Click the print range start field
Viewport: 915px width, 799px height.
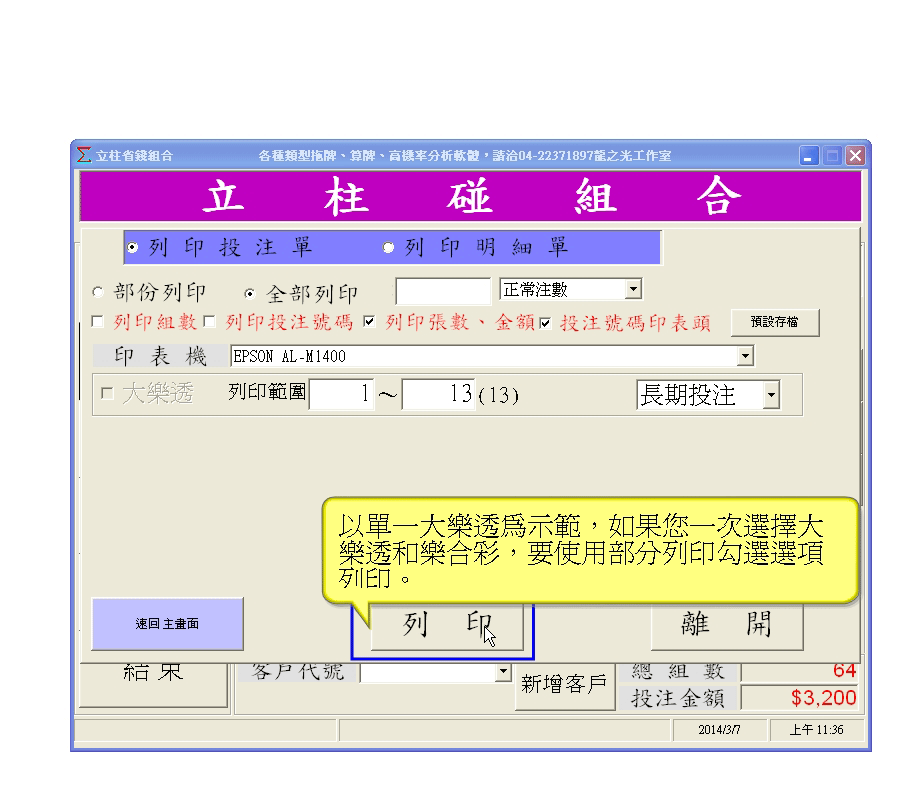coord(341,395)
